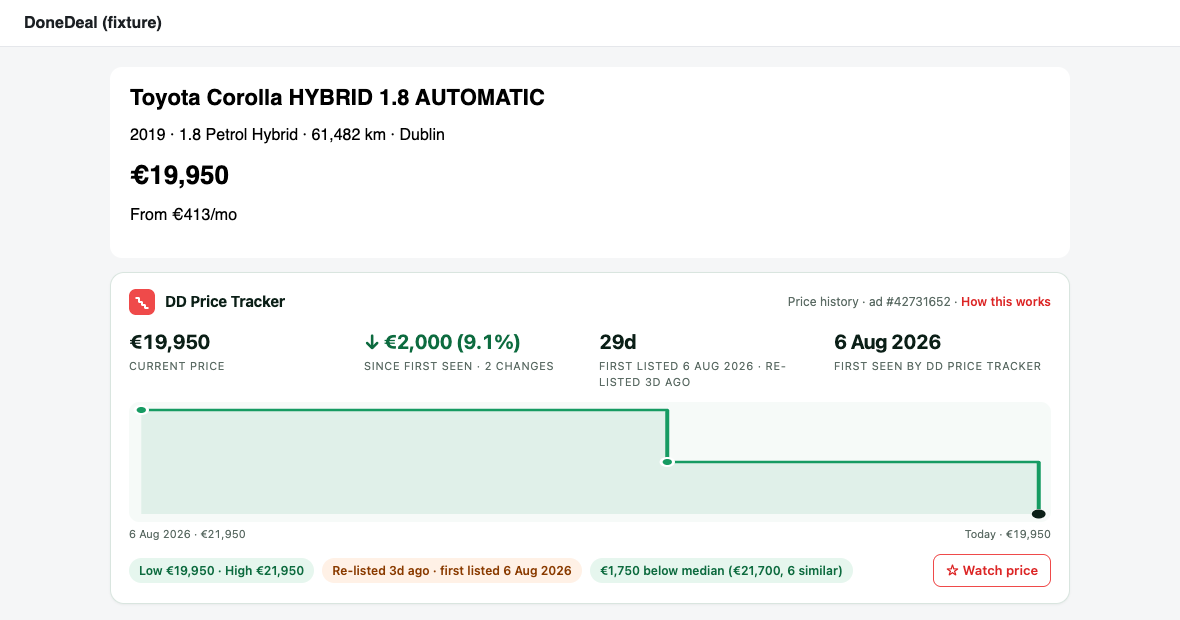This screenshot has width=1180, height=620.
Task: Select the black today point on the chart
Action: coord(1039,514)
